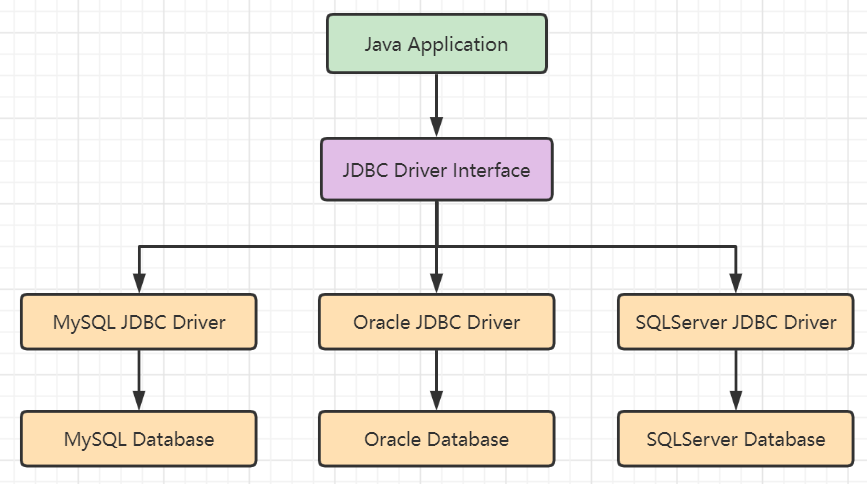The height and width of the screenshot is (484, 867).
Task: Click the SQLServer Database box
Action: (x=735, y=439)
